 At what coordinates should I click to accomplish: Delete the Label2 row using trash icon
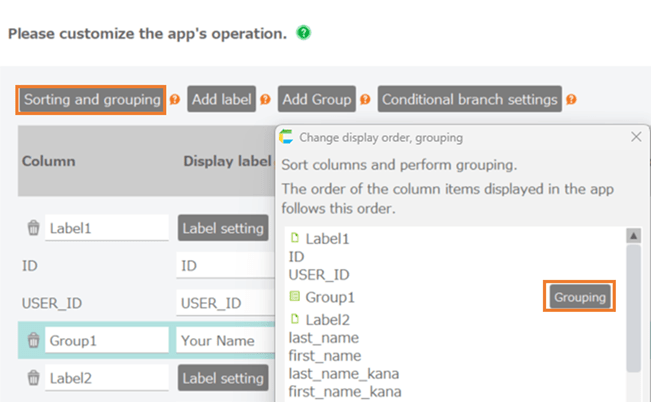click(33, 378)
